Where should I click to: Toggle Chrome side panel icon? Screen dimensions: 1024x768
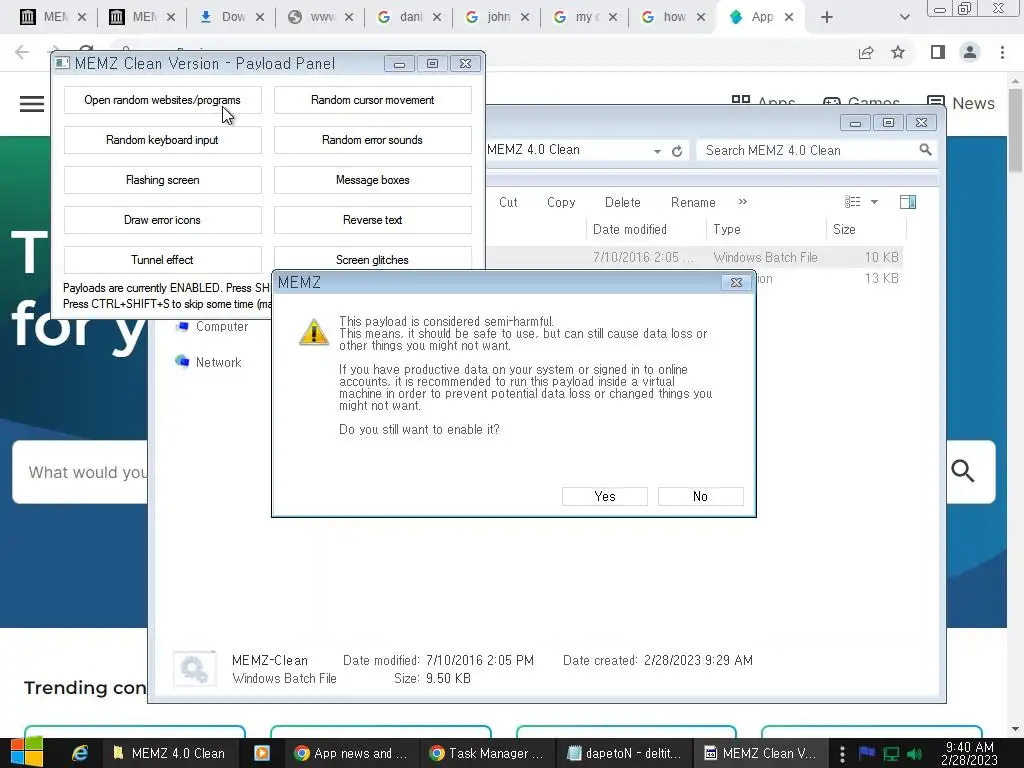tap(937, 52)
